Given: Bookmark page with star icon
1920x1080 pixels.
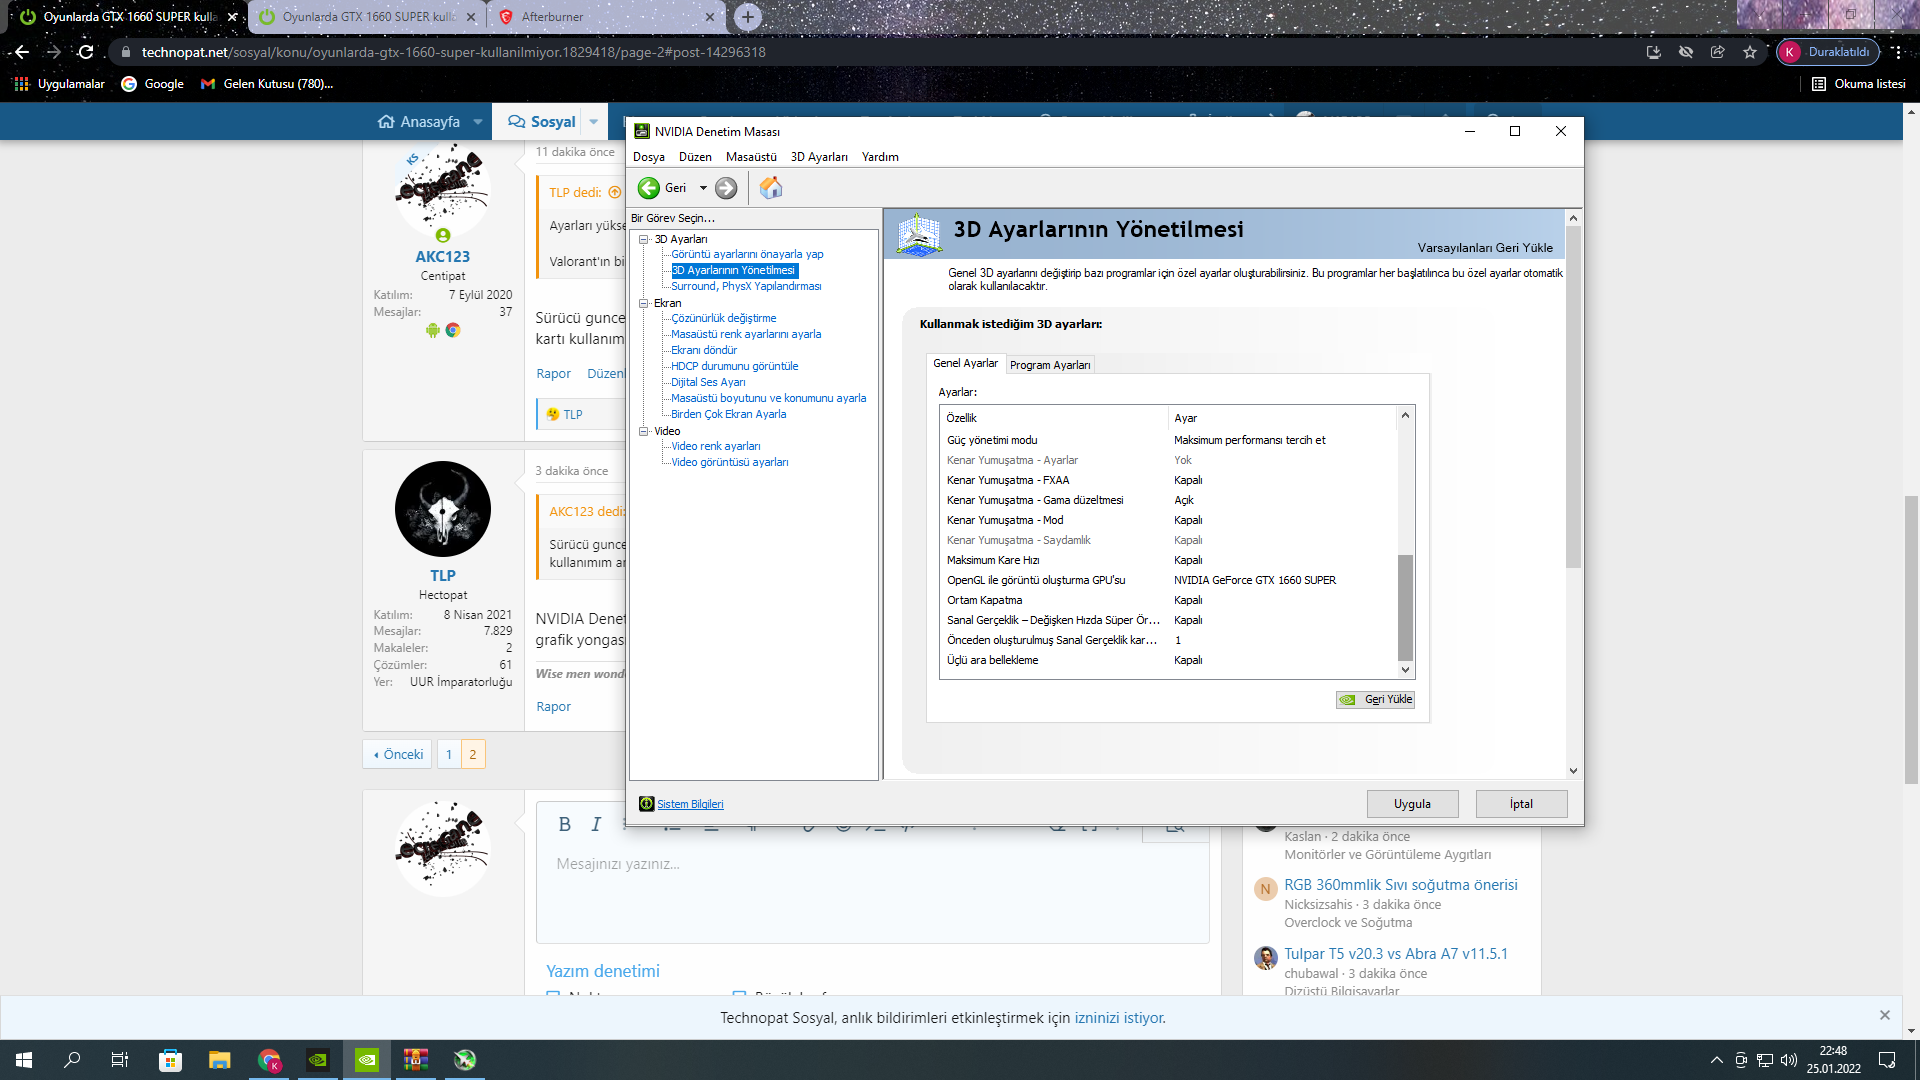Looking at the screenshot, I should click(1749, 52).
